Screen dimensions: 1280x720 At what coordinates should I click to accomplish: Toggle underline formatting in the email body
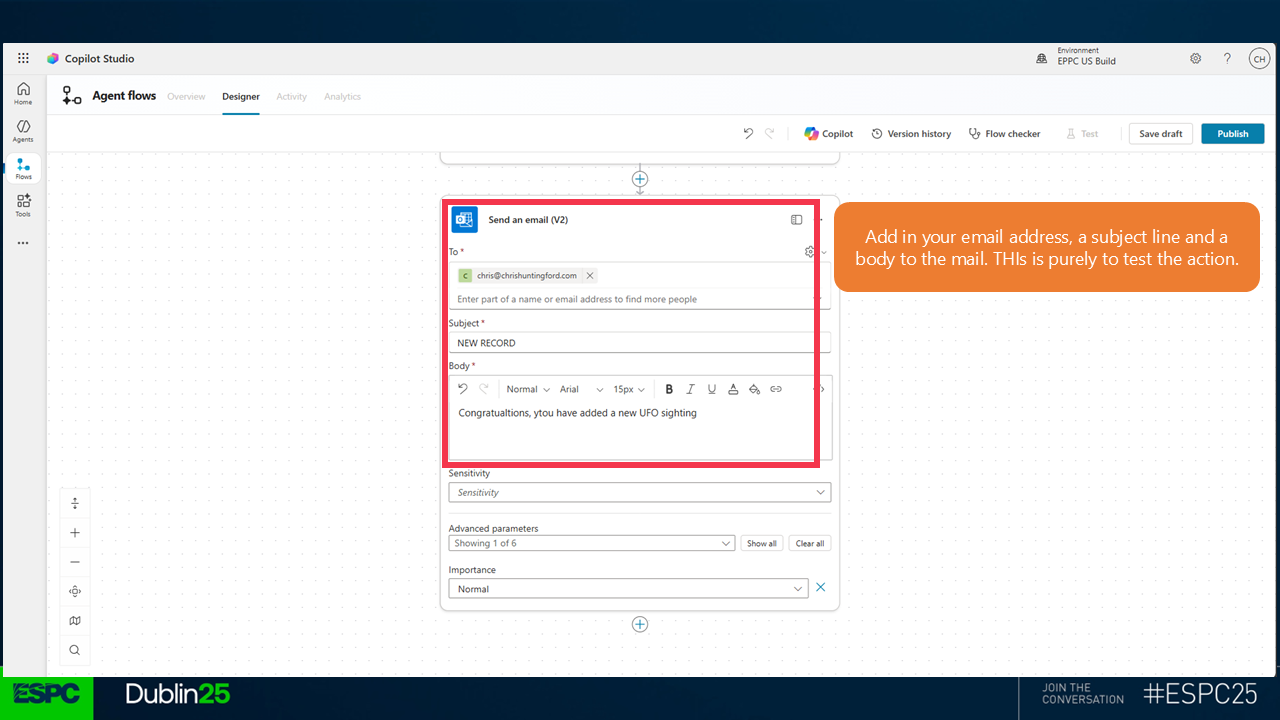coord(712,389)
